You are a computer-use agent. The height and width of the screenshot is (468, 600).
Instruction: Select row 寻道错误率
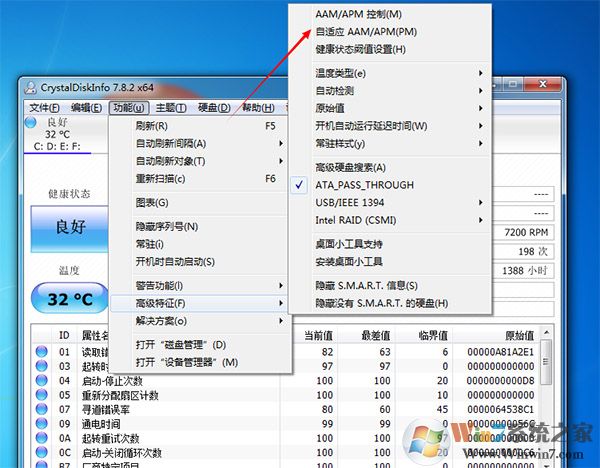pyautogui.click(x=286, y=409)
